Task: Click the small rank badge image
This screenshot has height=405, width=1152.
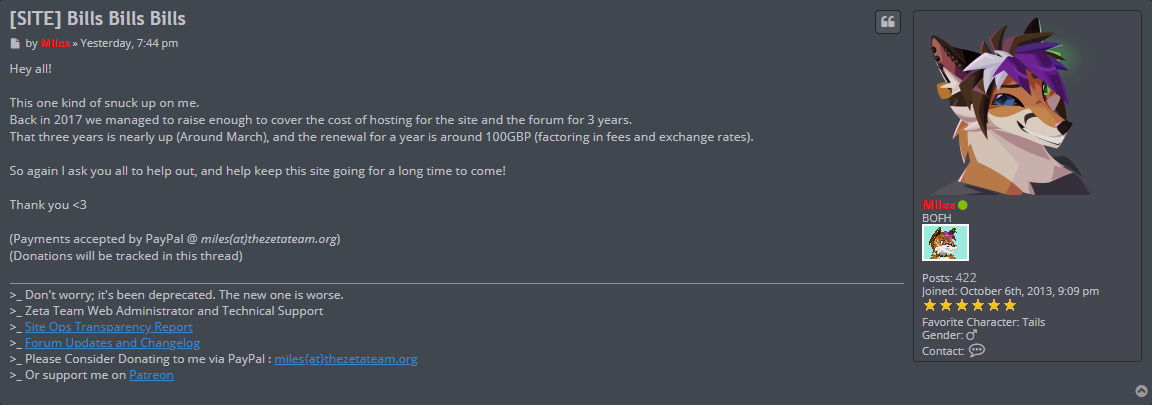Action: pyautogui.click(x=945, y=243)
